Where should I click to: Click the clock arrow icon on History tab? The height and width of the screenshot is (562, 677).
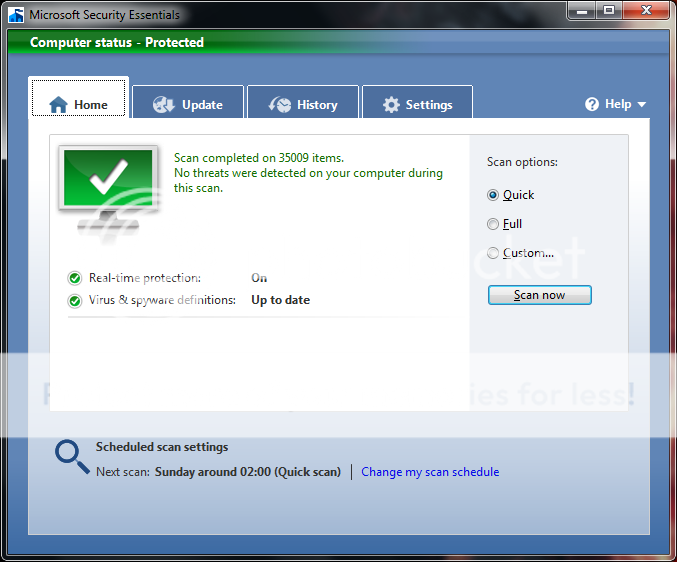point(280,104)
